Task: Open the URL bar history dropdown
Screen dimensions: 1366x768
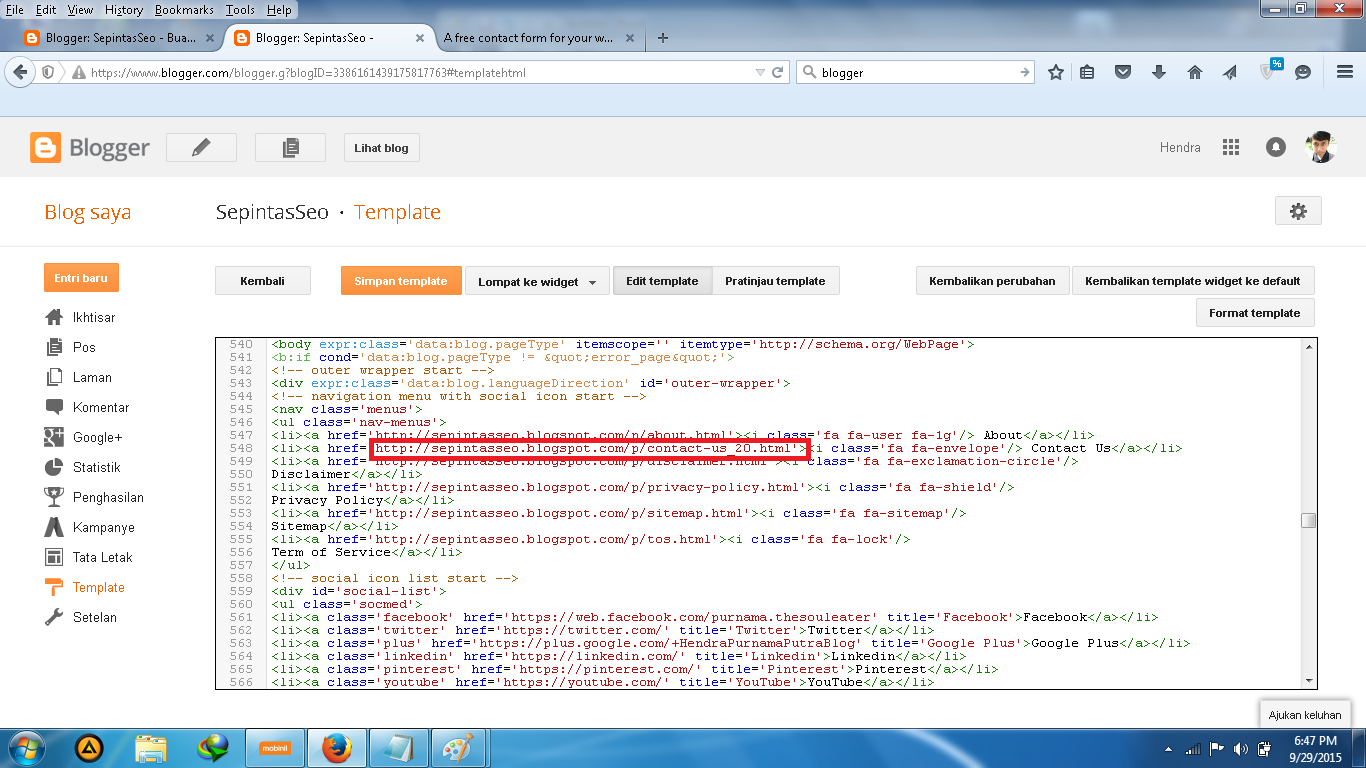Action: (760, 72)
